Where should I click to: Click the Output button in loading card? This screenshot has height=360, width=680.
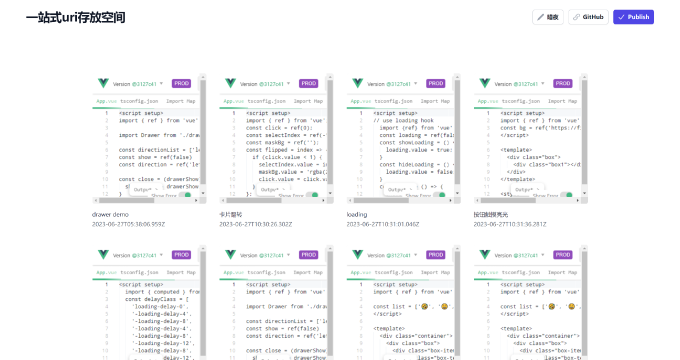400,190
